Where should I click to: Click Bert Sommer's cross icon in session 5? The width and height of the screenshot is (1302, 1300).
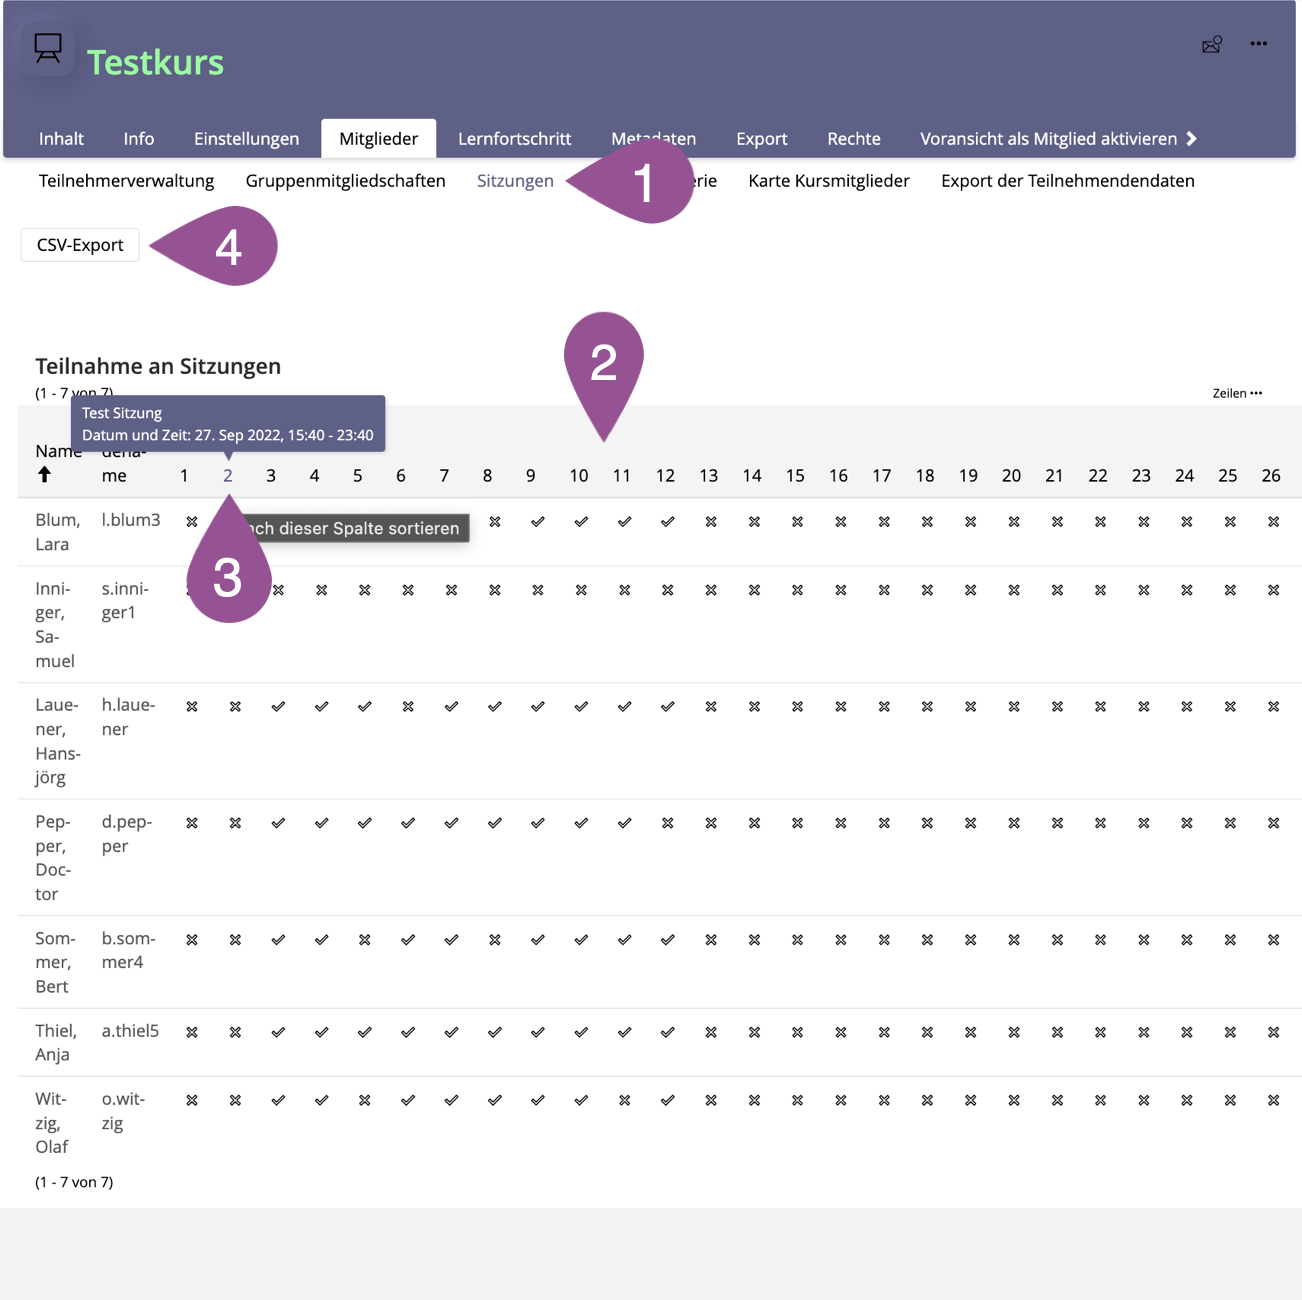click(365, 940)
